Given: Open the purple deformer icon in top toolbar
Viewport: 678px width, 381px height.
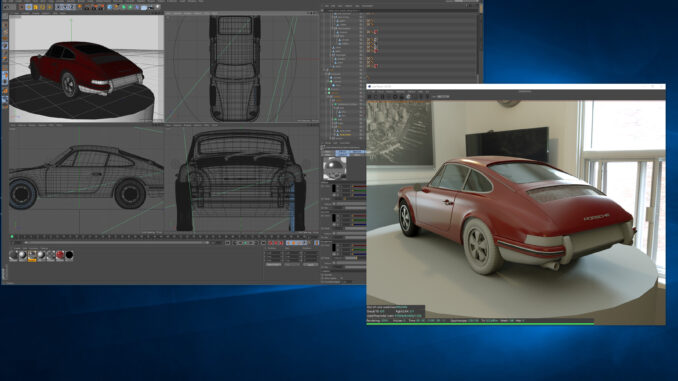Looking at the screenshot, I should pos(137,7).
